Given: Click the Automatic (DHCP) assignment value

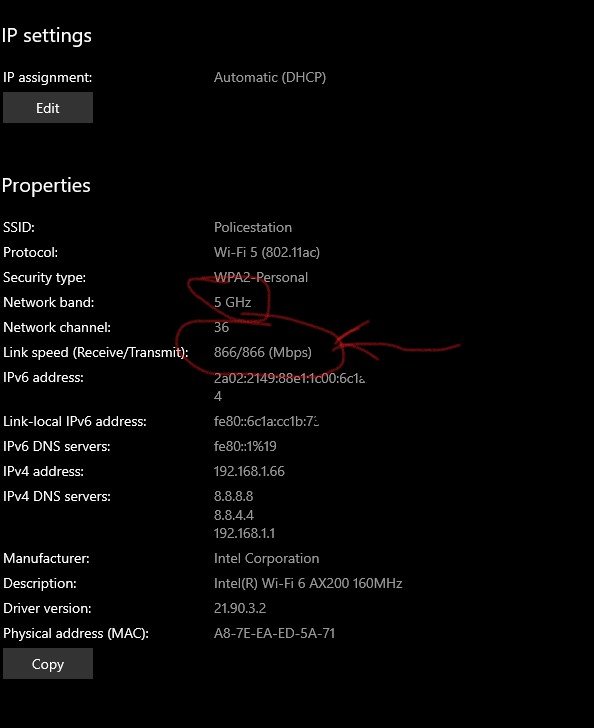Looking at the screenshot, I should 270,77.
